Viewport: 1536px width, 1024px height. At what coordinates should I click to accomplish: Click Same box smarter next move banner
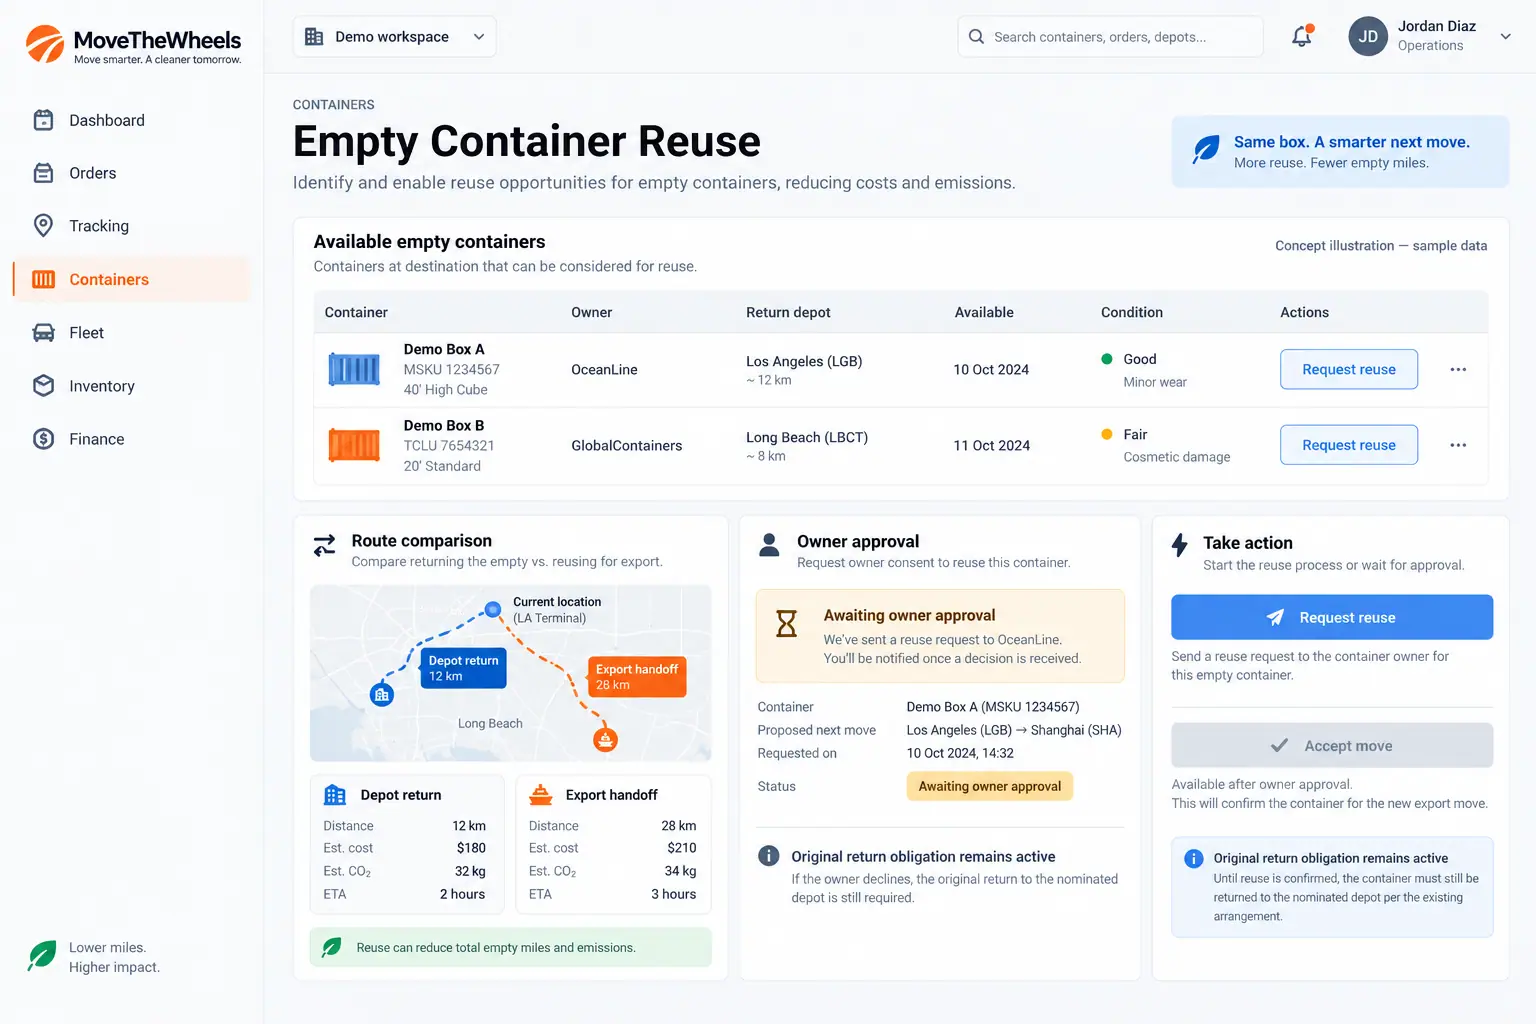[1340, 151]
